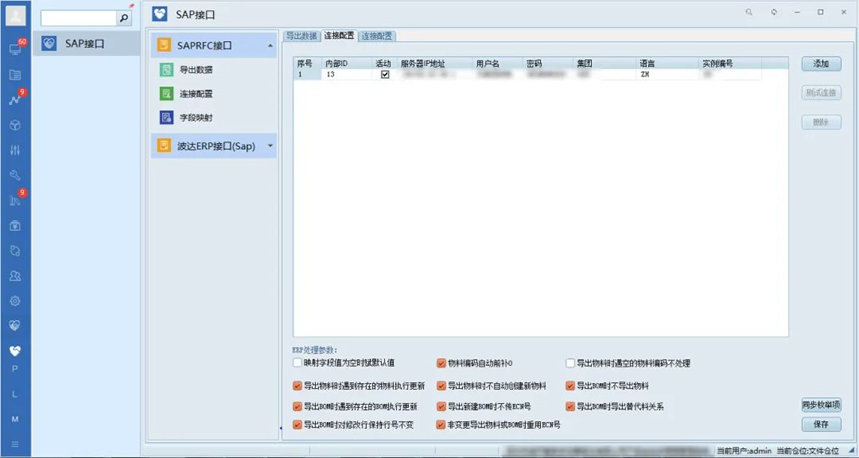This screenshot has width=859, height=458.
Task: Open the monitor icon with 60 badge
Action: tap(15, 48)
